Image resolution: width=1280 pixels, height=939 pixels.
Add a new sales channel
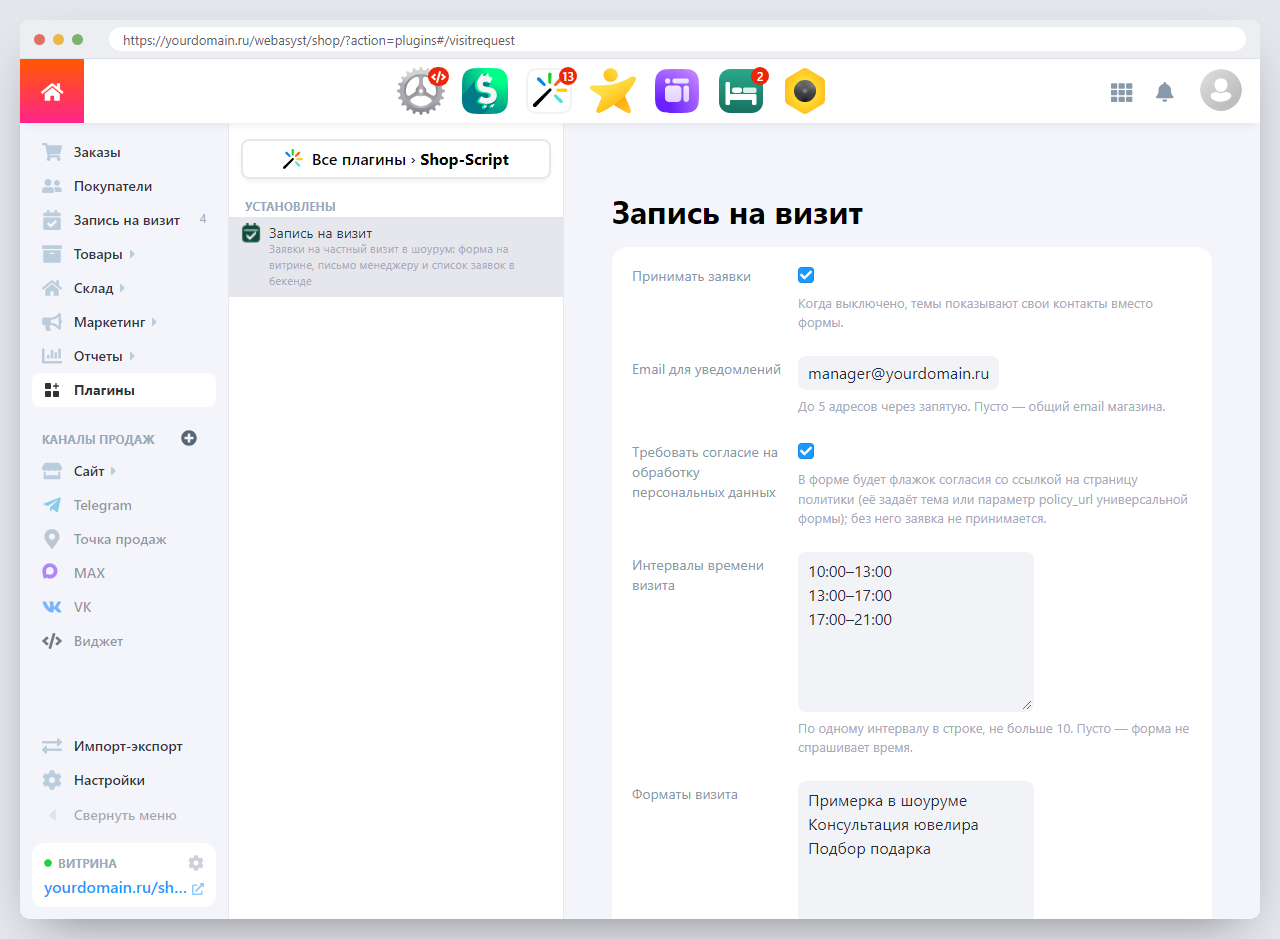(x=189, y=438)
